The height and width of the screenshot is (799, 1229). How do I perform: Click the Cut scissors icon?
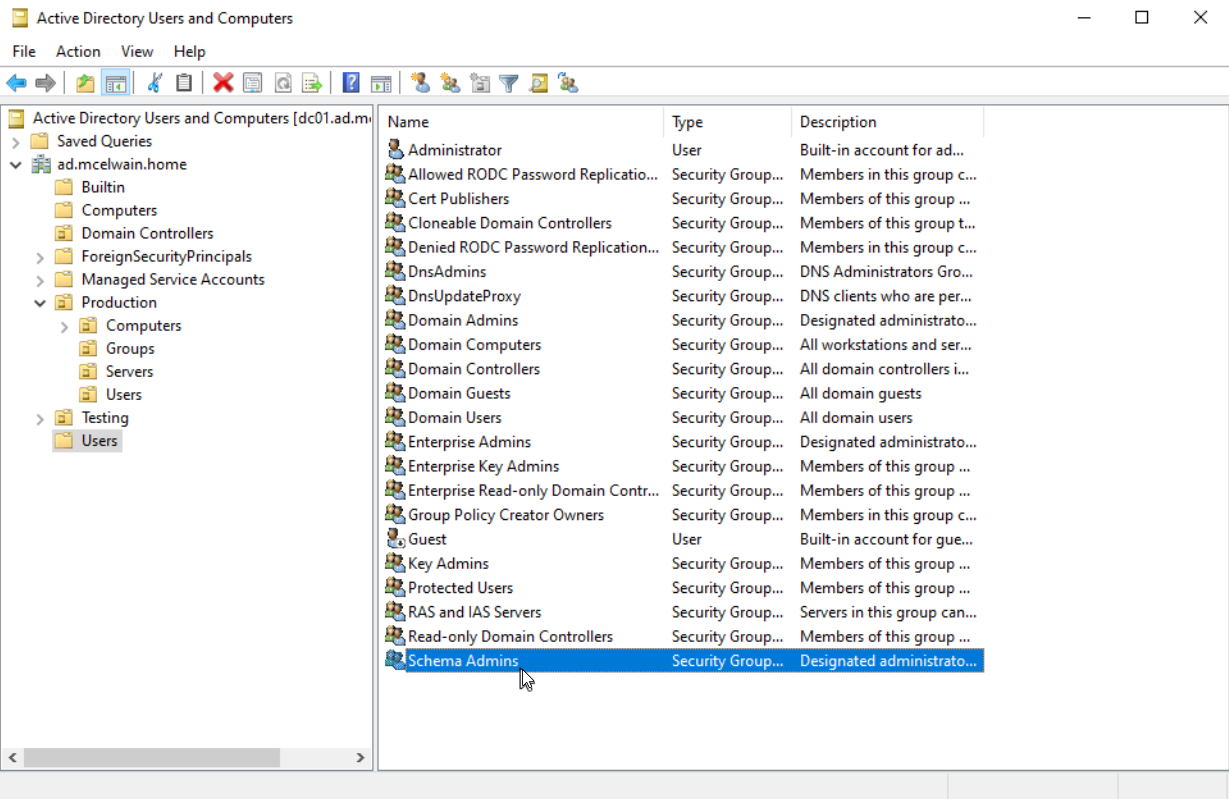tap(155, 83)
